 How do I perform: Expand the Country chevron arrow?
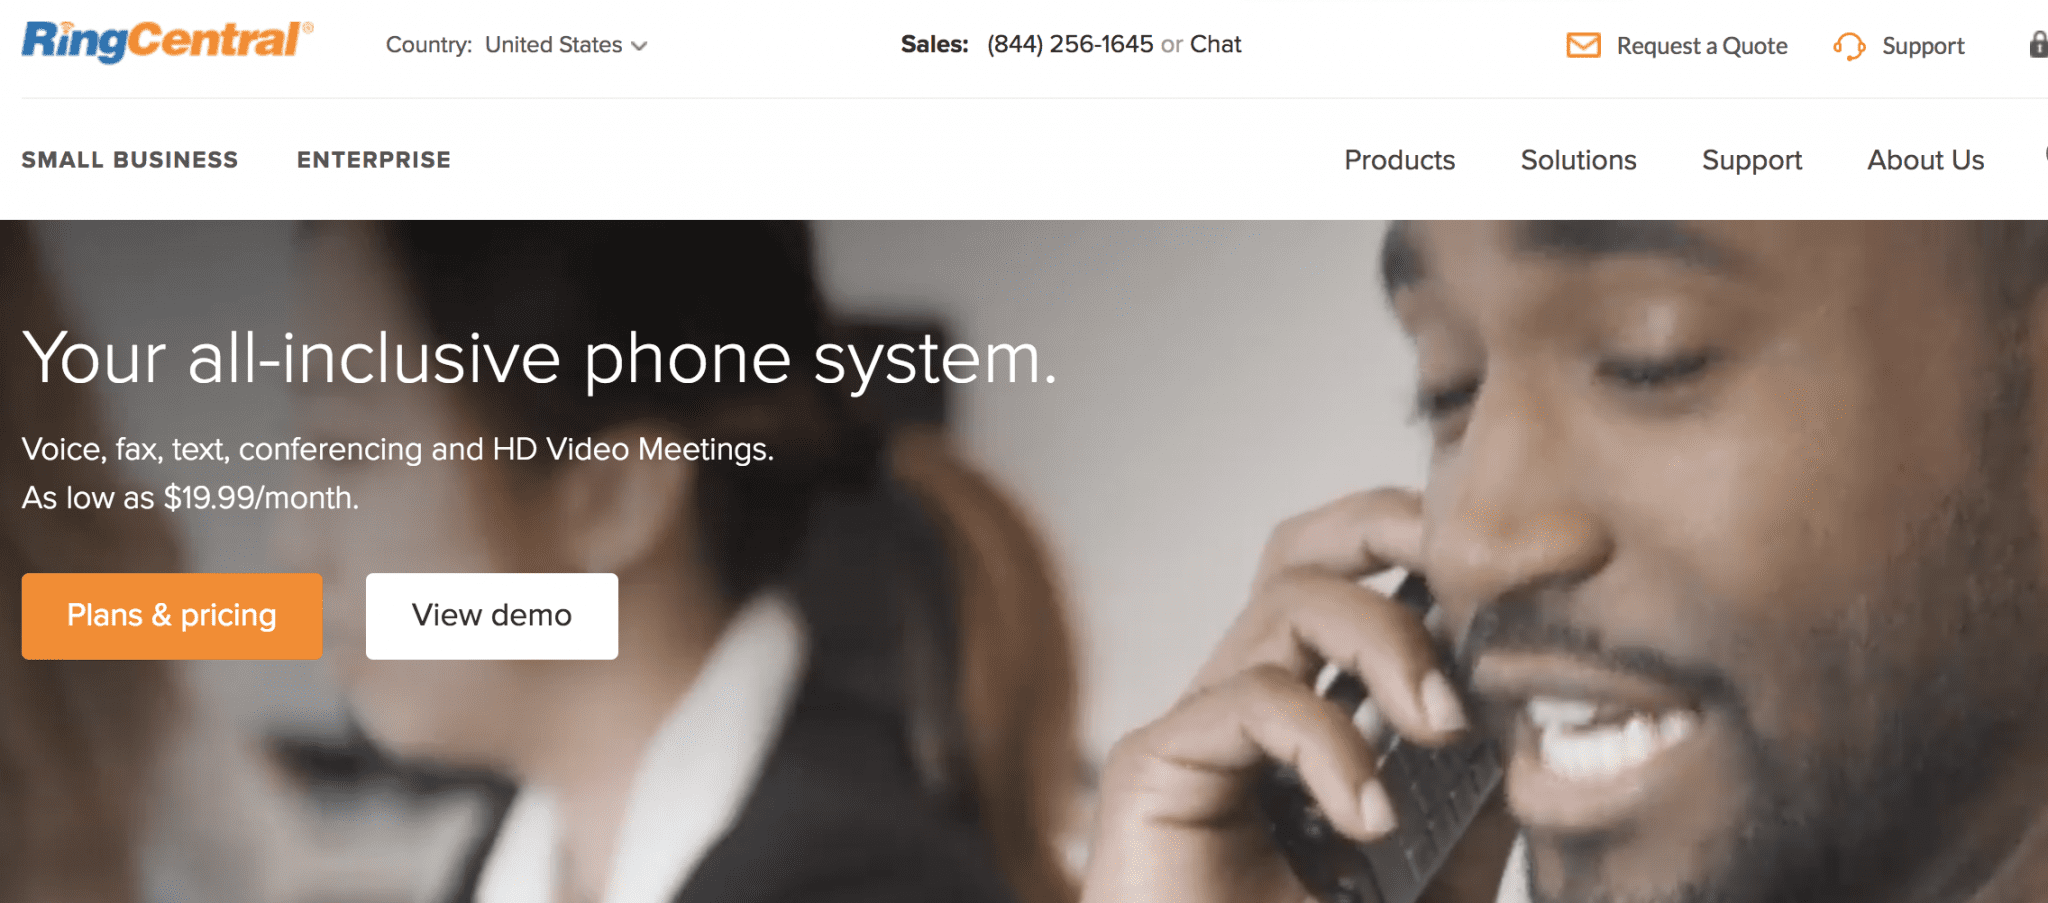[640, 46]
